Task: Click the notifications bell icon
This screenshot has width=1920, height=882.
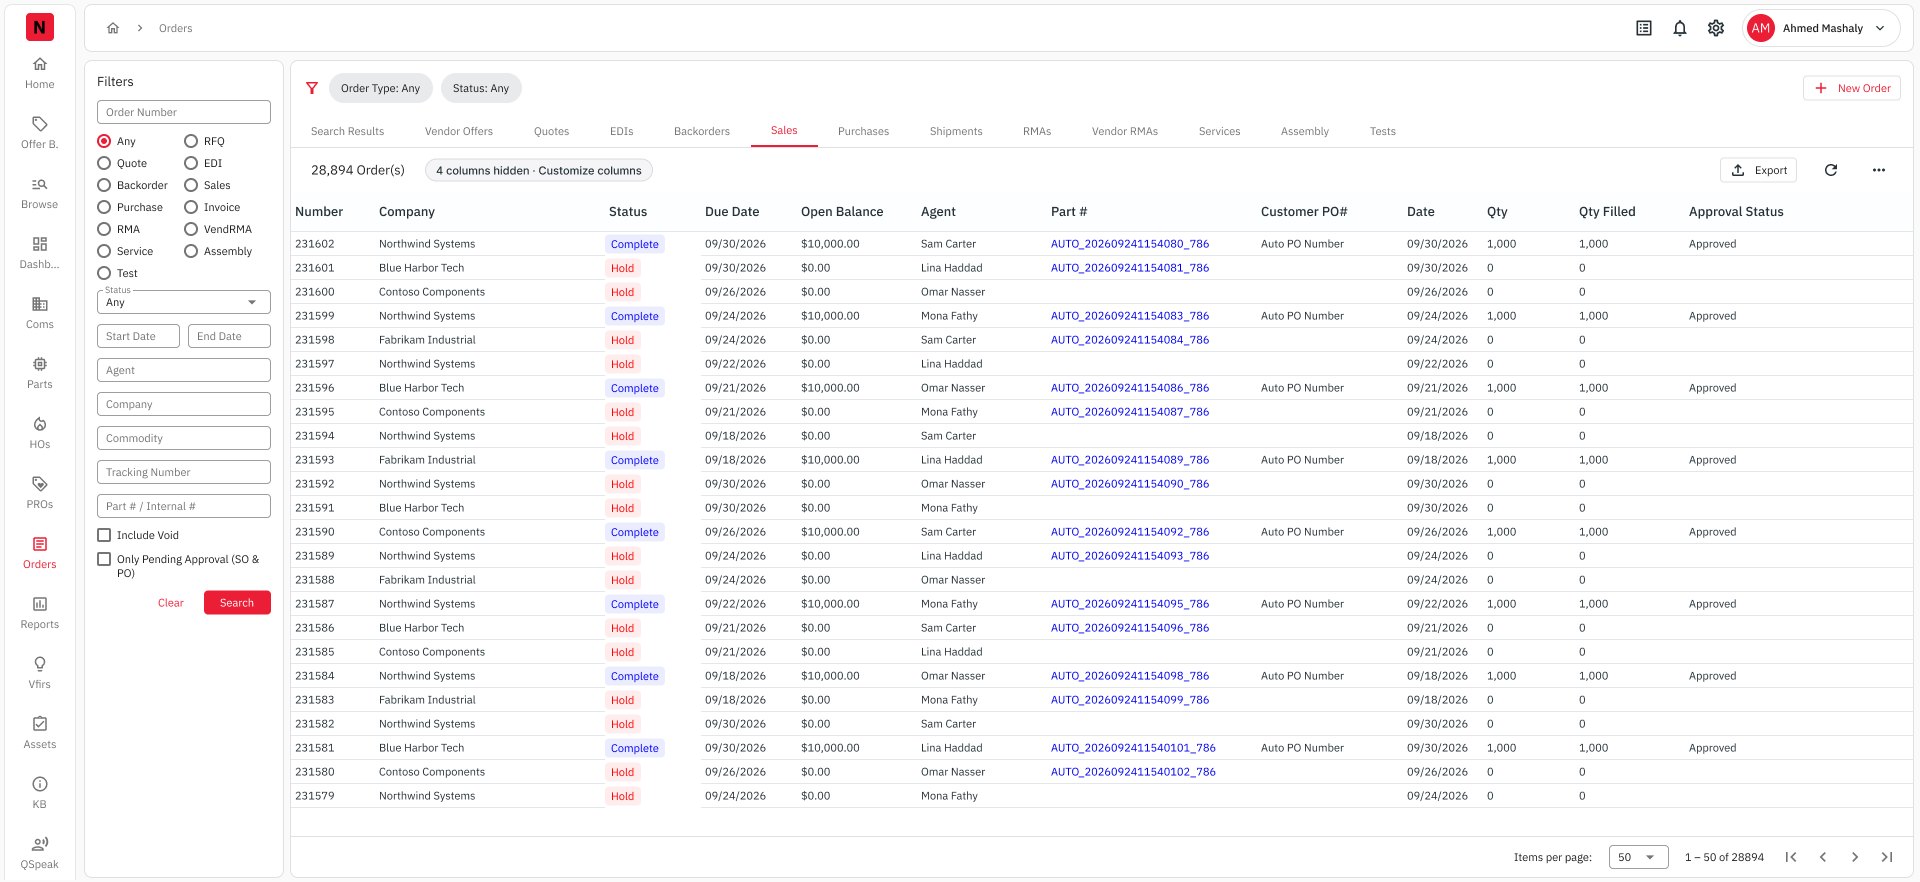Action: pyautogui.click(x=1680, y=28)
